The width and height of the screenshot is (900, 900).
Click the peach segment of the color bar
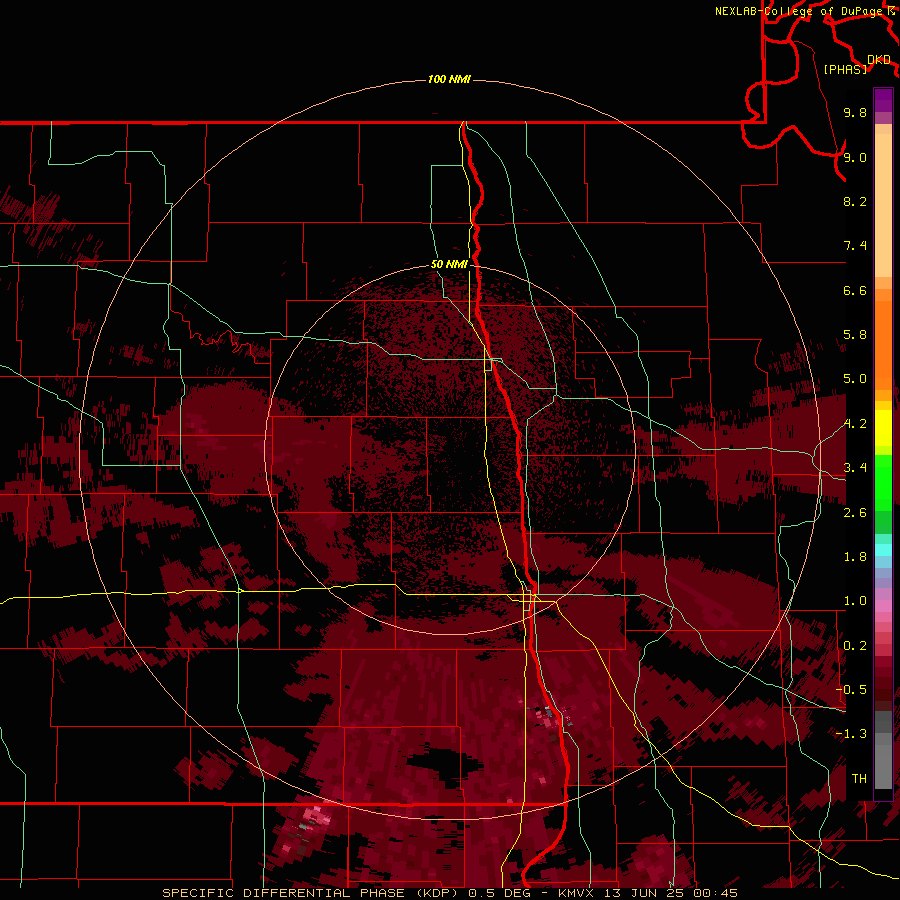pyautogui.click(x=883, y=205)
